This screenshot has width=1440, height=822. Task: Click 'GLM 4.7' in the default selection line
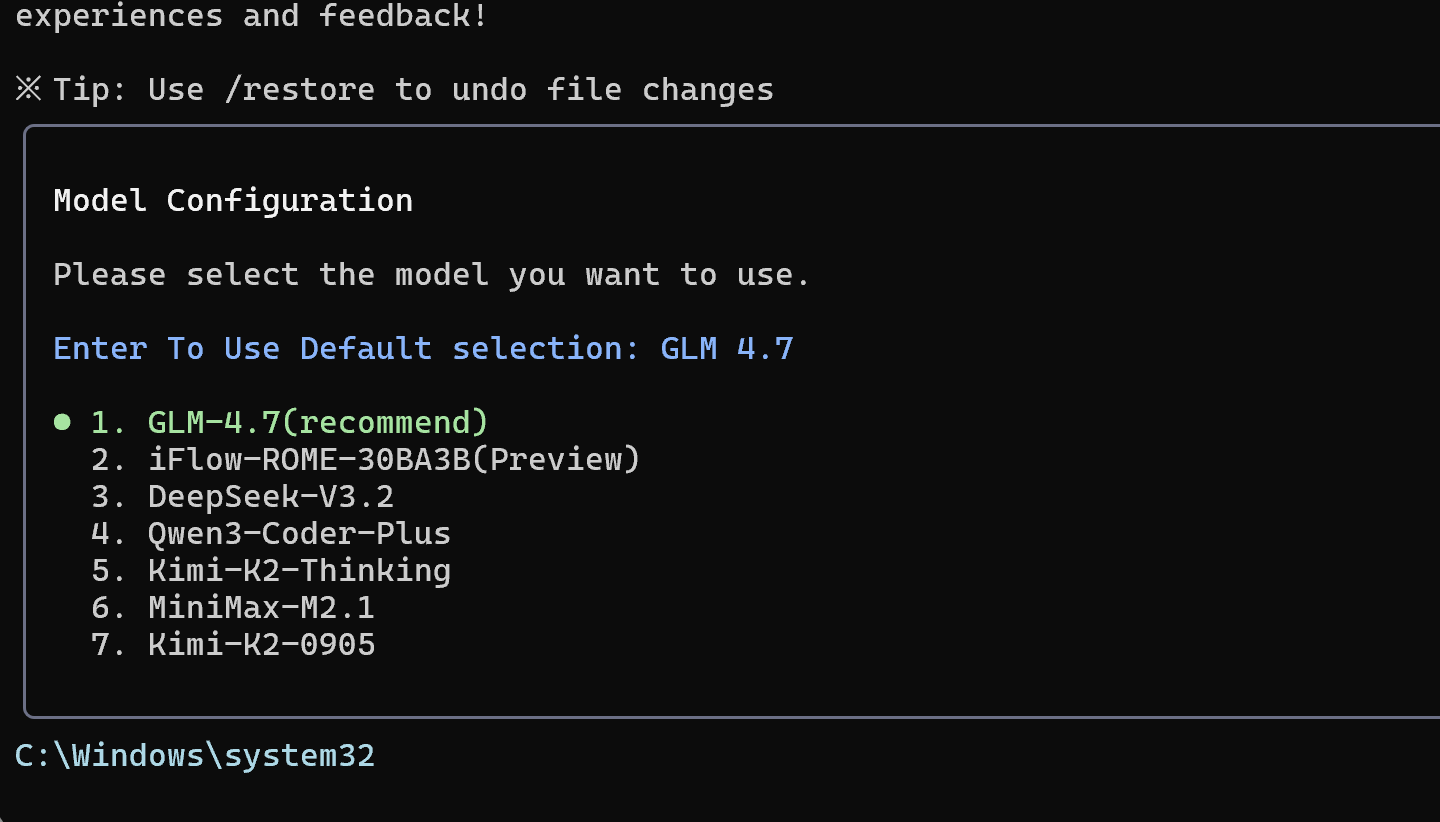coord(727,348)
